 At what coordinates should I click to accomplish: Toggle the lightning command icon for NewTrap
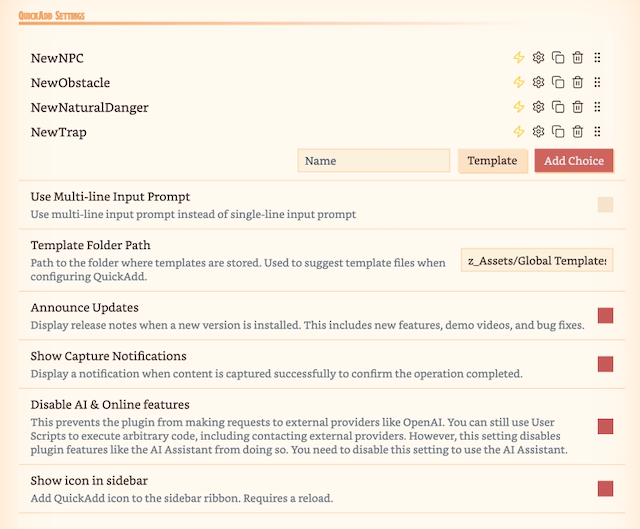click(519, 131)
